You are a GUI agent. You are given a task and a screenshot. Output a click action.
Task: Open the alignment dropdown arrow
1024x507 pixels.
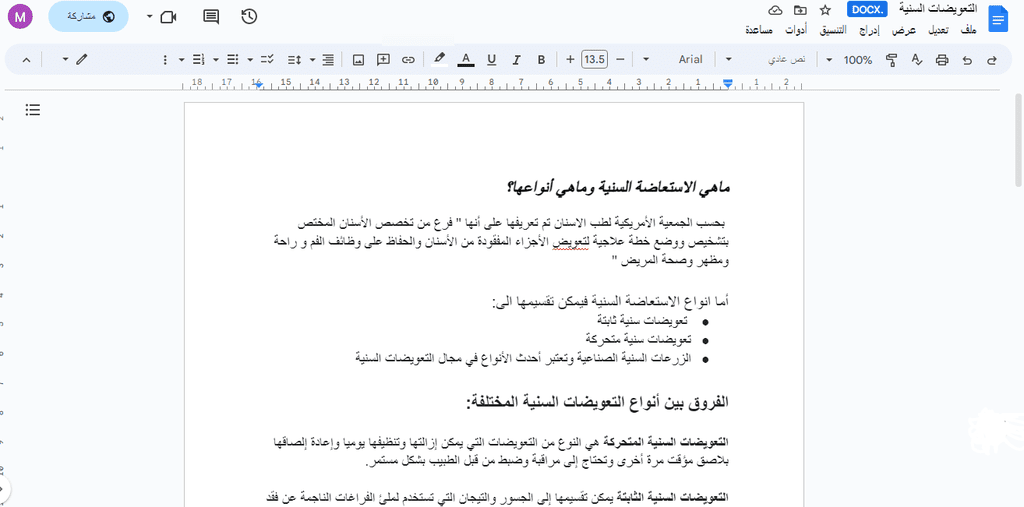[x=313, y=60]
